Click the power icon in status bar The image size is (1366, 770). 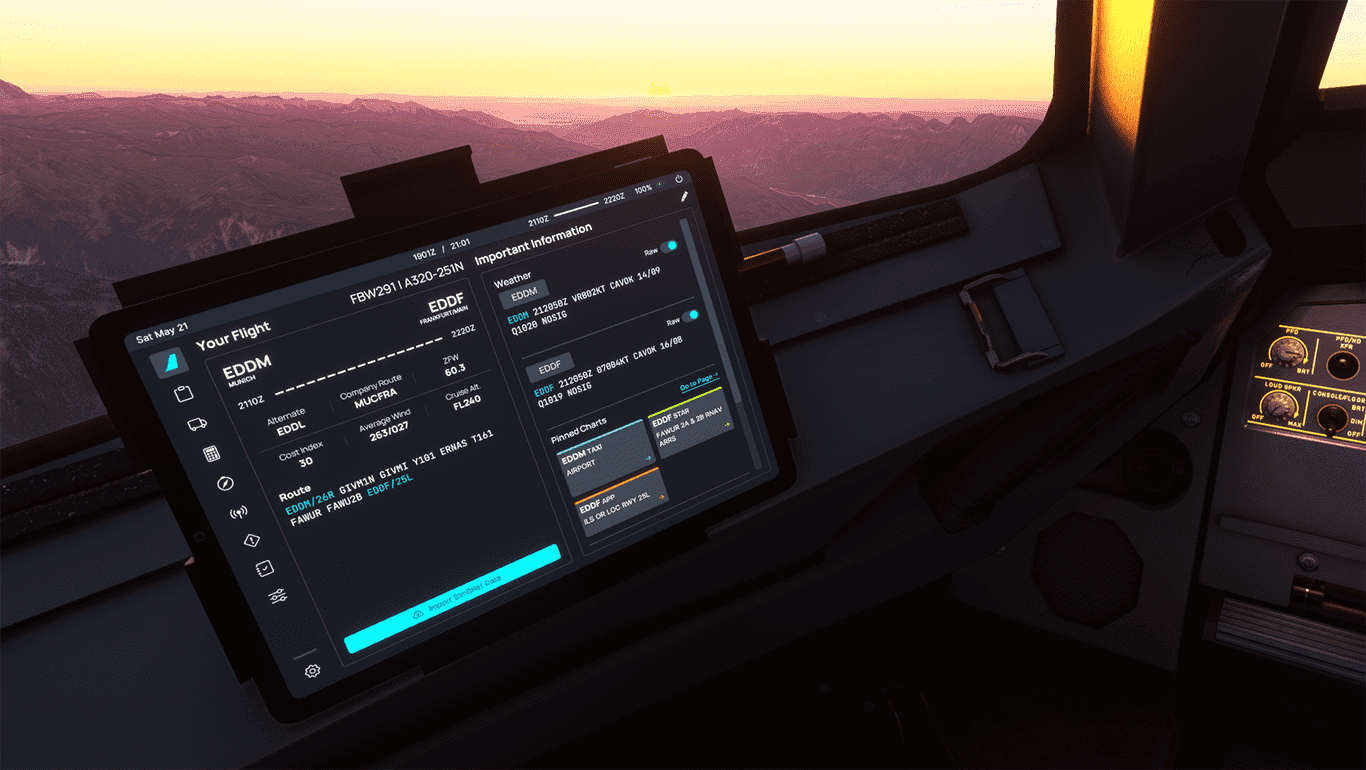point(679,179)
